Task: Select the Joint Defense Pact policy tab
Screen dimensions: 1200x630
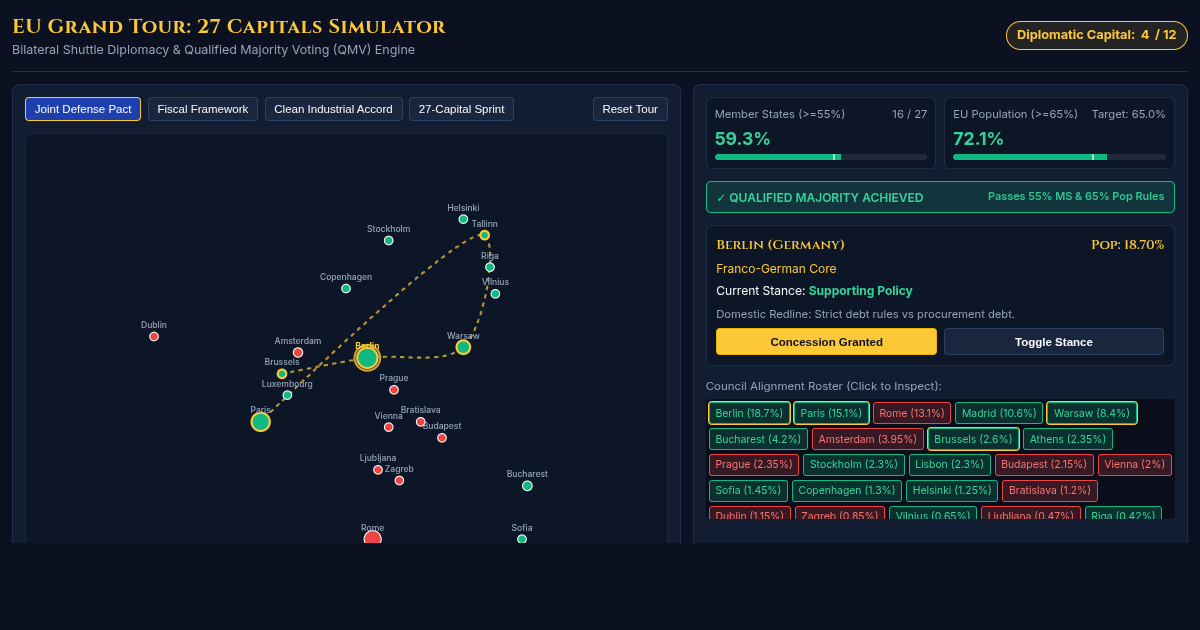Action: 83,109
